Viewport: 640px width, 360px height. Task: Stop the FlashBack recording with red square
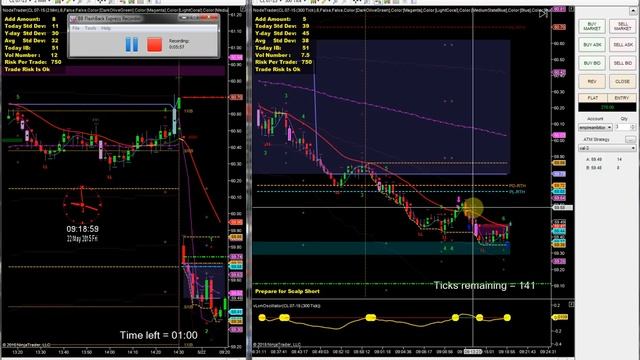coord(154,44)
